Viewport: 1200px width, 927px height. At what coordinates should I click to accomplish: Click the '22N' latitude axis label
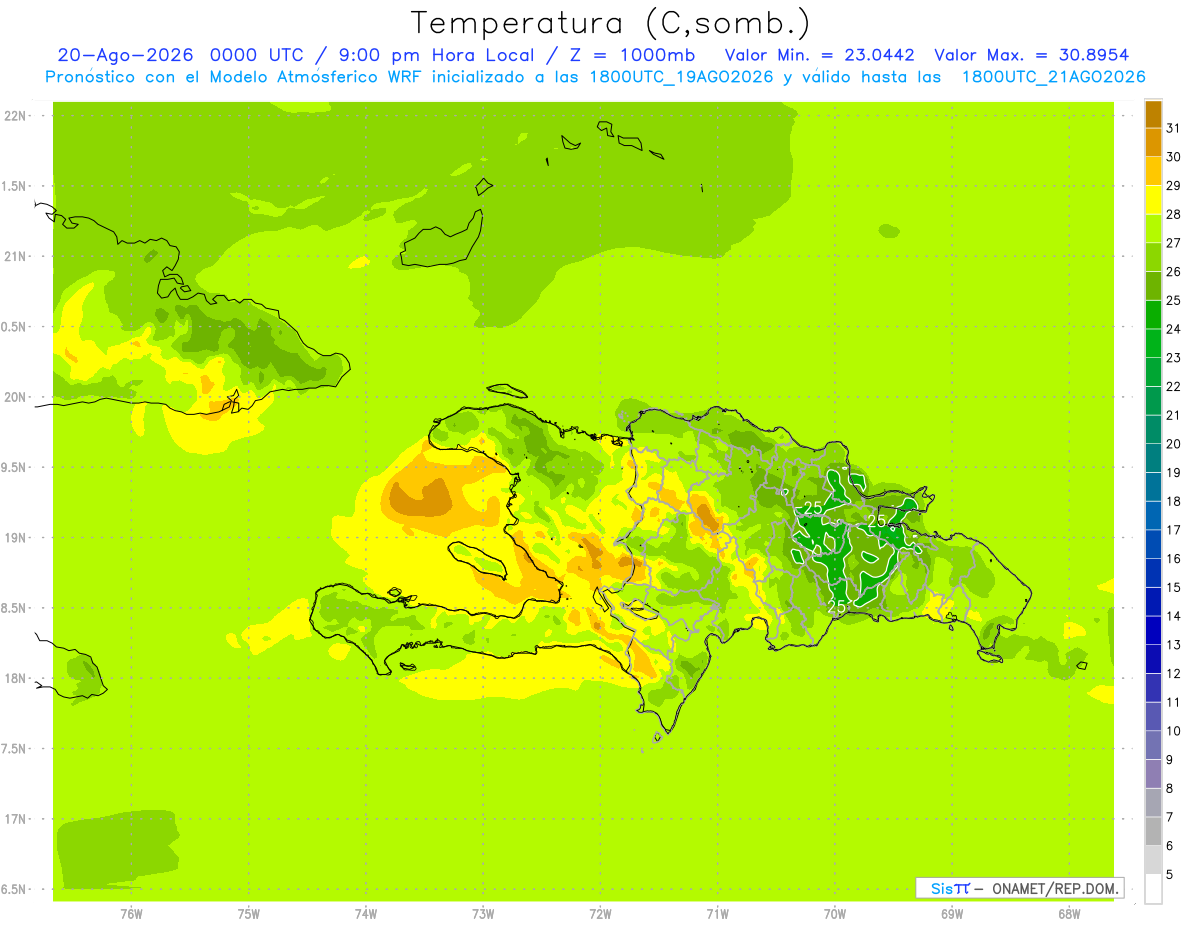16,115
